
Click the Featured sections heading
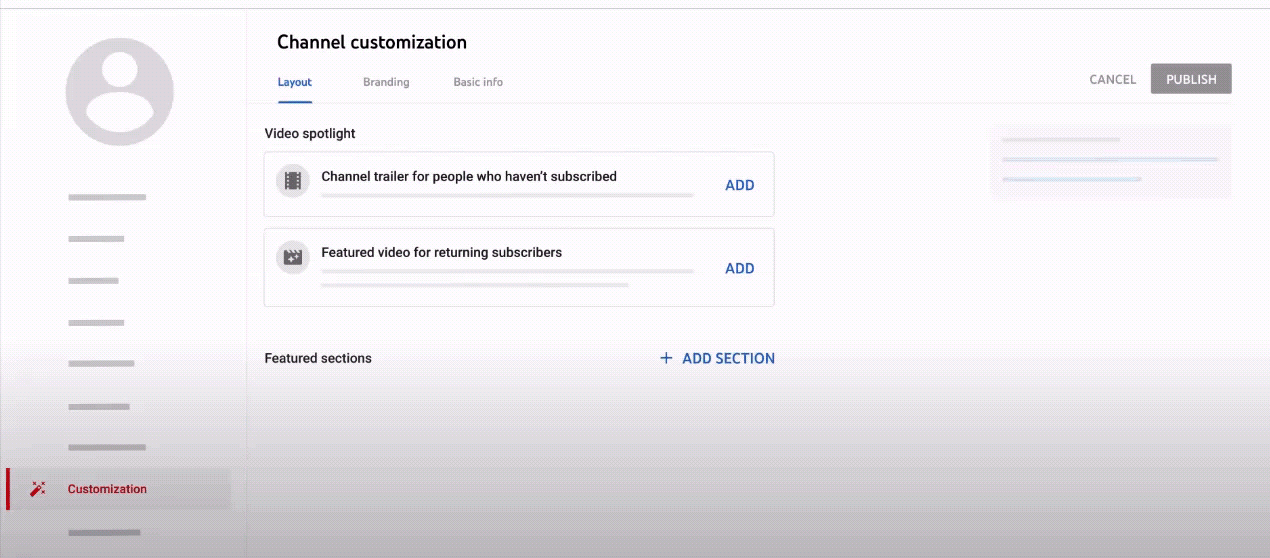pyautogui.click(x=318, y=358)
